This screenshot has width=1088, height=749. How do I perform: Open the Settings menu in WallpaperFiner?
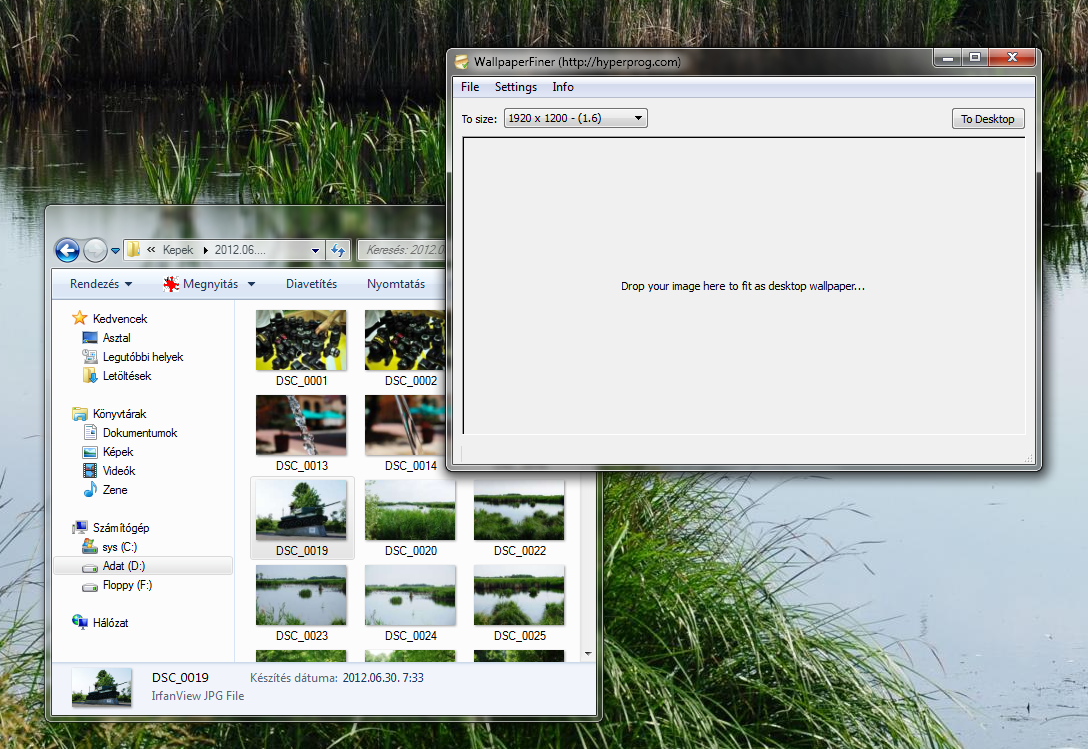point(515,87)
